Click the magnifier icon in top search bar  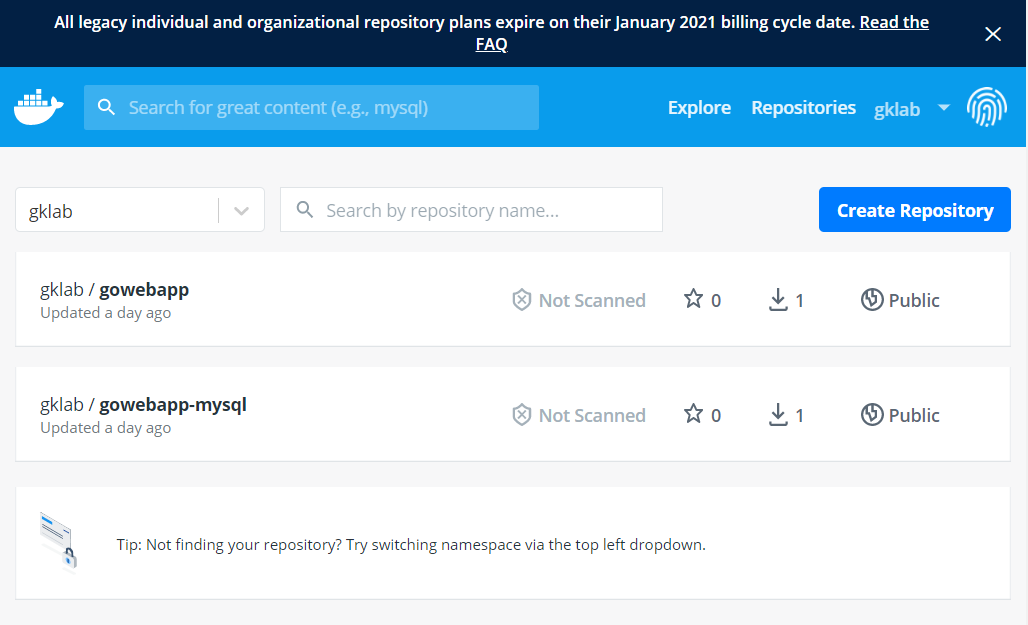(x=106, y=107)
